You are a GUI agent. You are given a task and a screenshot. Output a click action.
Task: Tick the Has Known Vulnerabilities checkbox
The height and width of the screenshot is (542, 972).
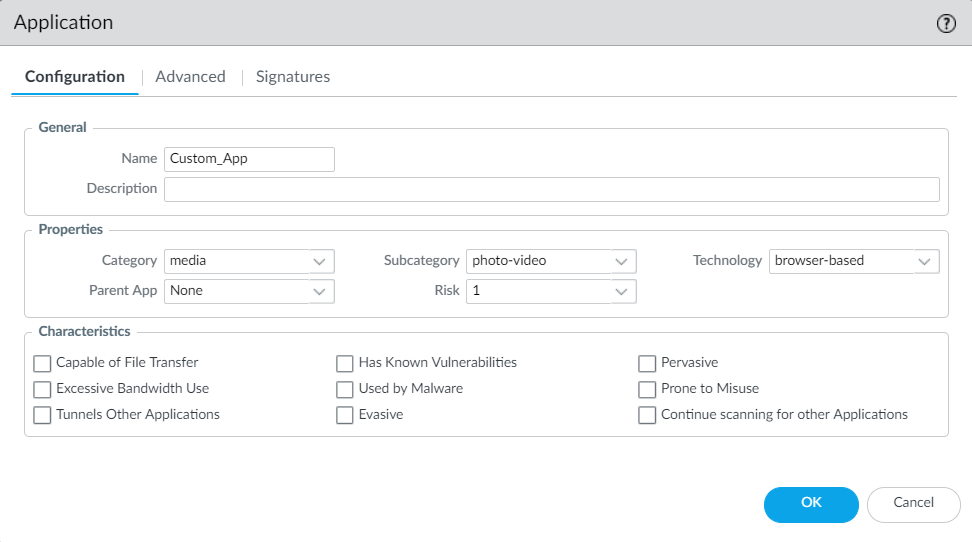[x=345, y=363]
